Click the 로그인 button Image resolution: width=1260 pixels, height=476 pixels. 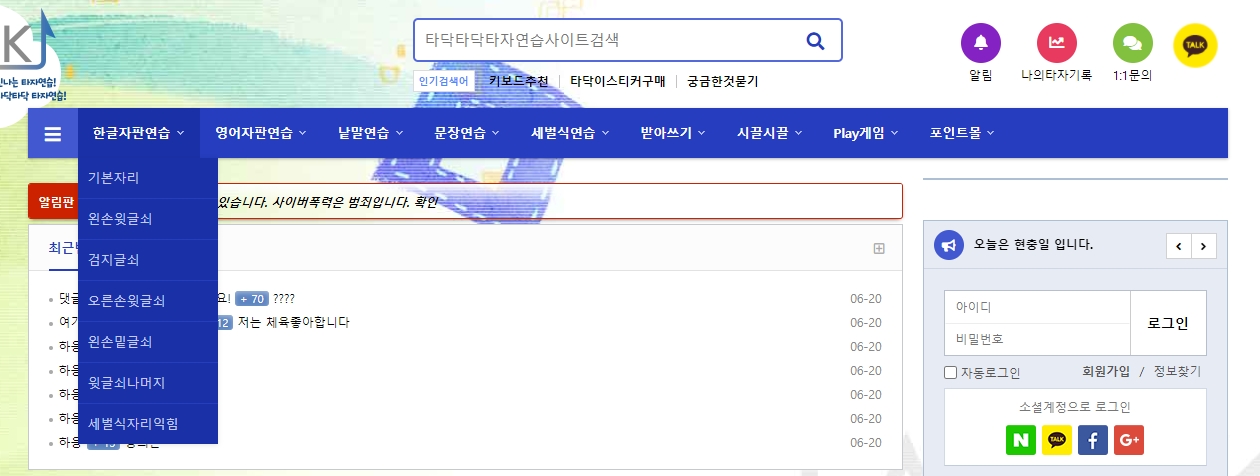point(1168,323)
